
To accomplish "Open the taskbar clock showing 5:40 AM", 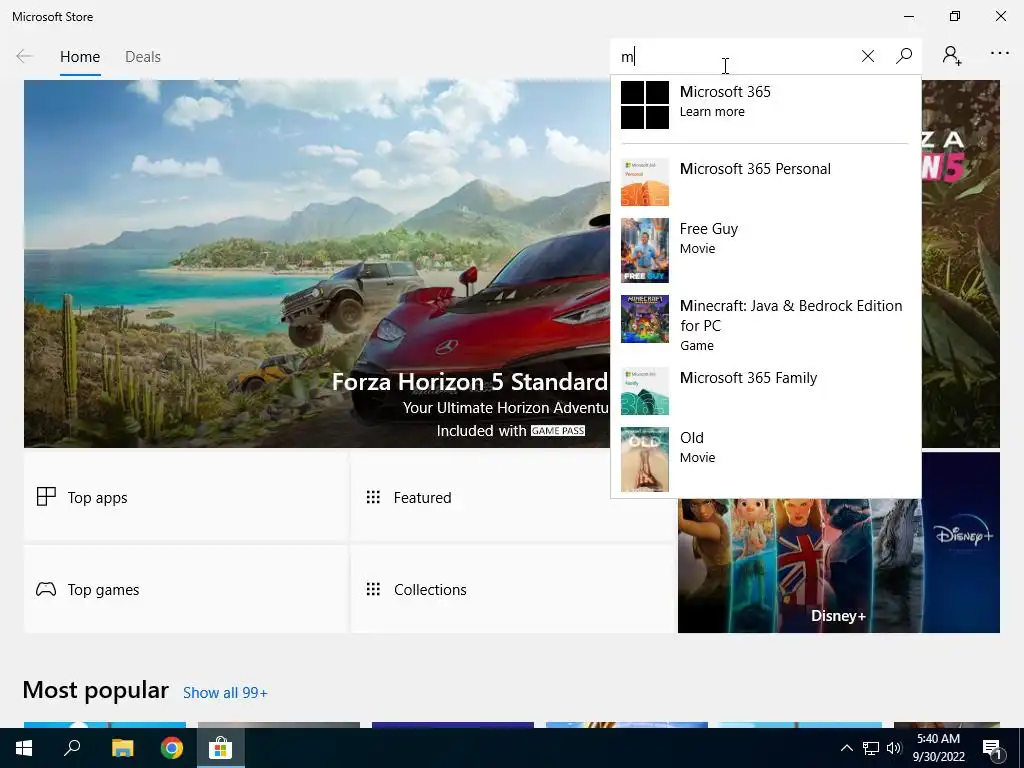I will [938, 748].
